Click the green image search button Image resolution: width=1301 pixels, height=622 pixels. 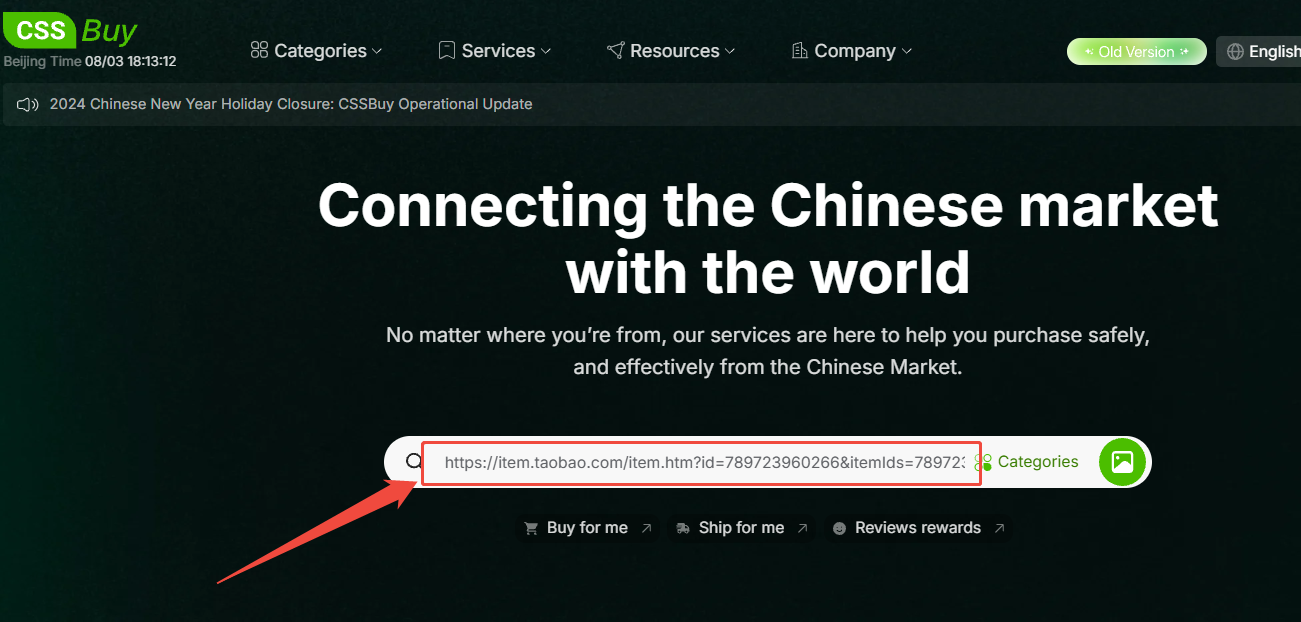point(1122,462)
